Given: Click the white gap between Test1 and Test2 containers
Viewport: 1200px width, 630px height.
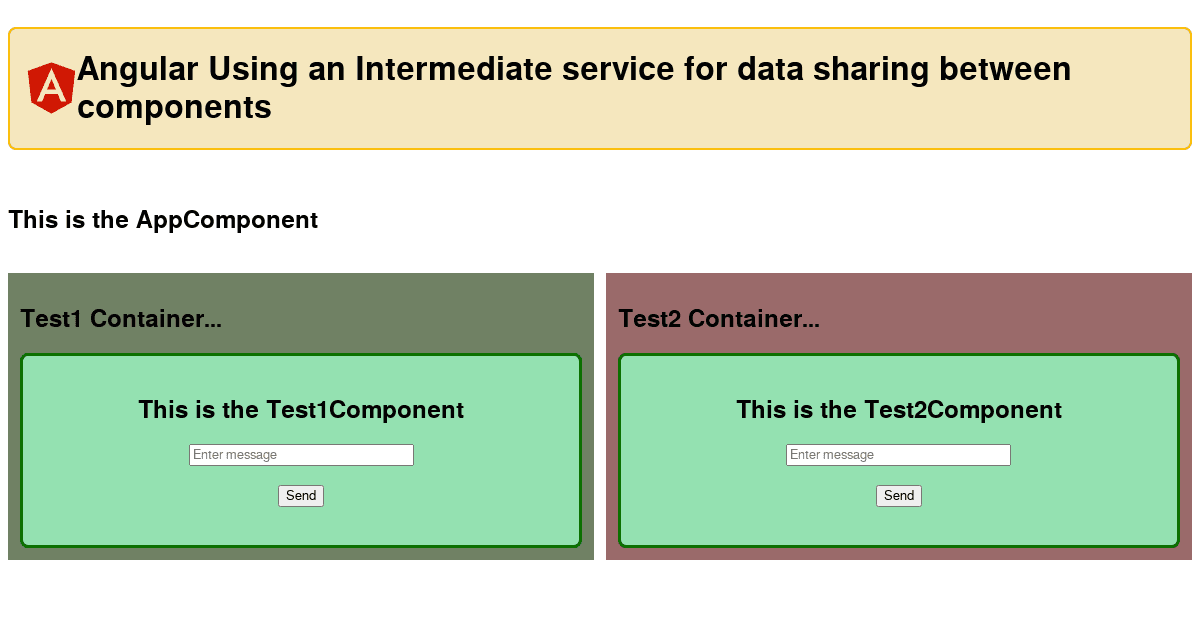Looking at the screenshot, I should [x=600, y=416].
